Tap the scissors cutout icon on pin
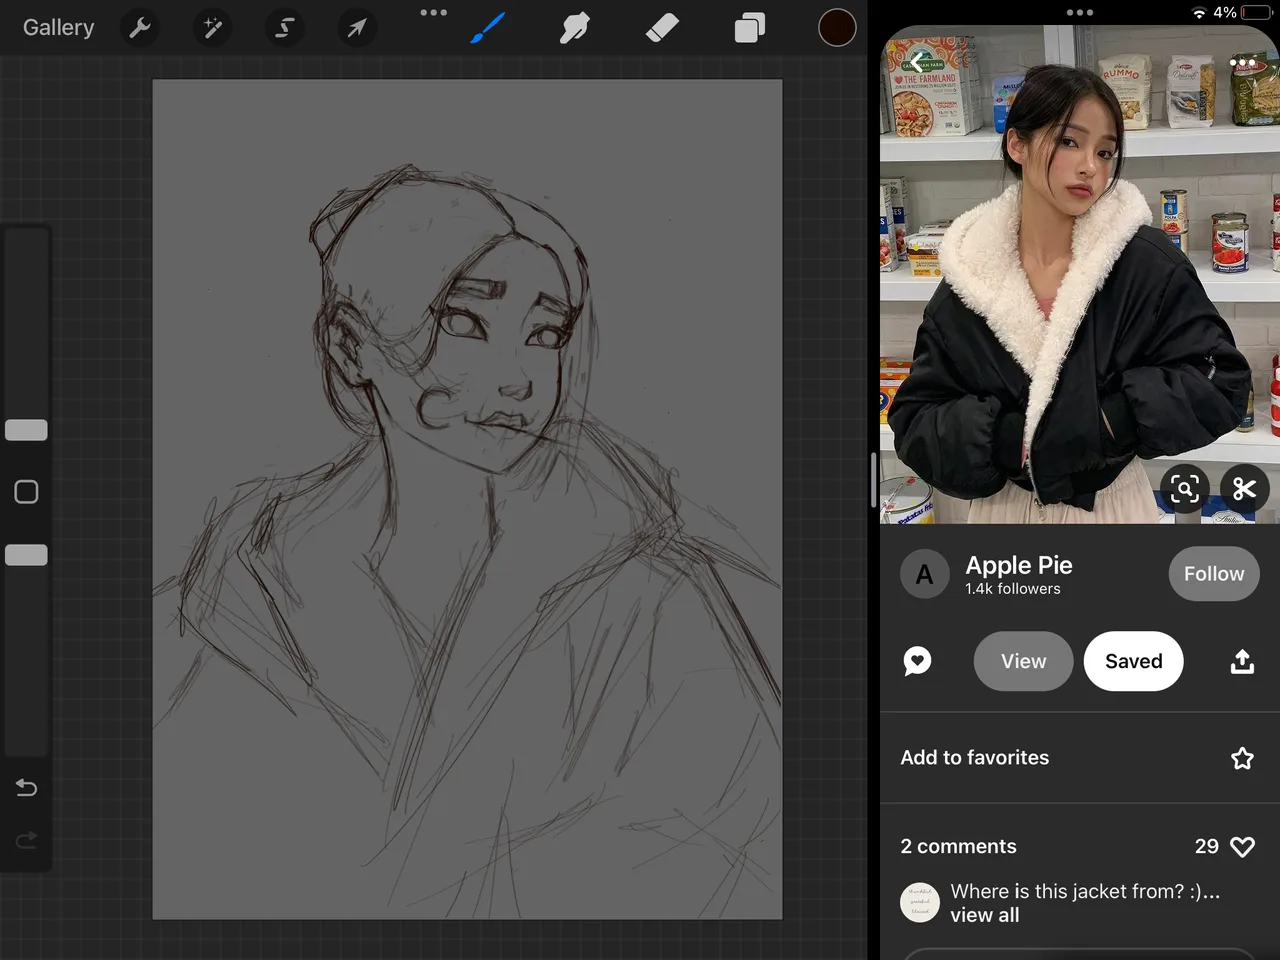Viewport: 1280px width, 960px height. (1244, 489)
